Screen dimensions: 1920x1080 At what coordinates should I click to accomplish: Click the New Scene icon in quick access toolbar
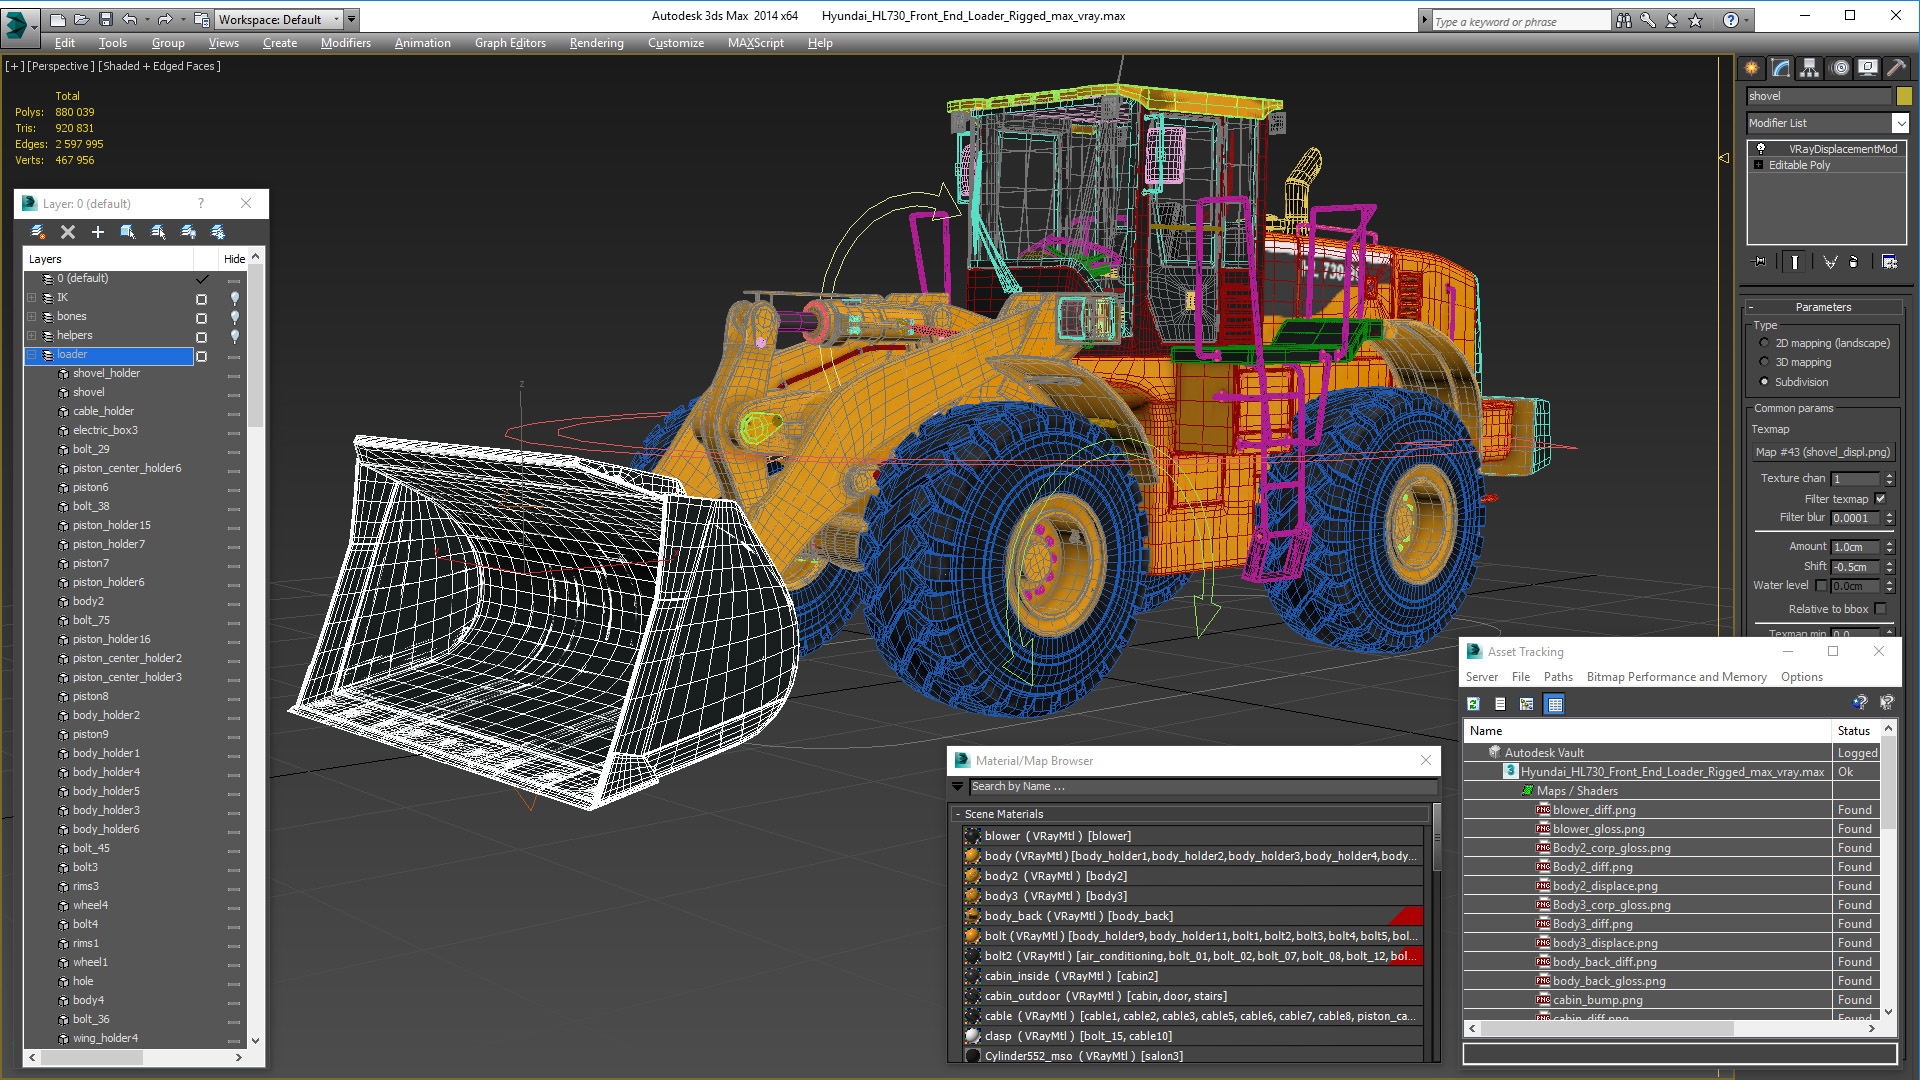(58, 19)
